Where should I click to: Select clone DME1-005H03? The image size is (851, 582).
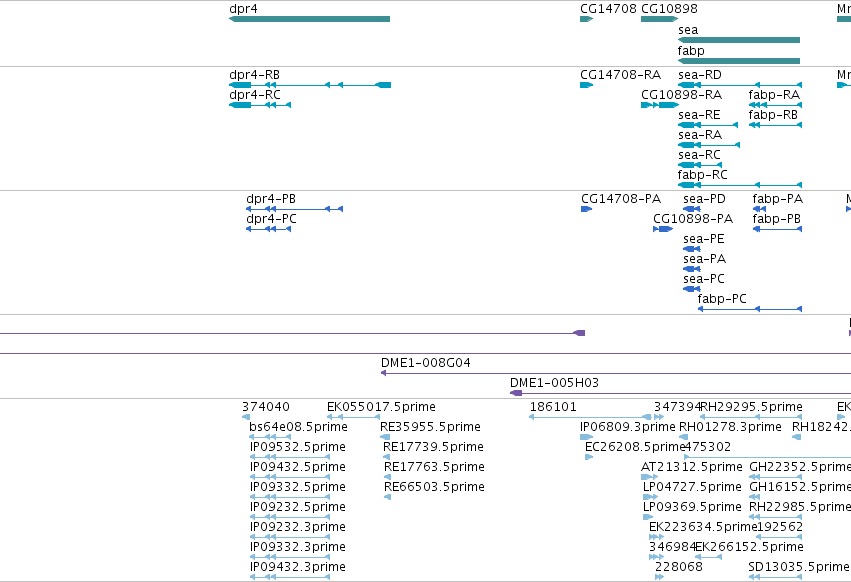click(681, 393)
